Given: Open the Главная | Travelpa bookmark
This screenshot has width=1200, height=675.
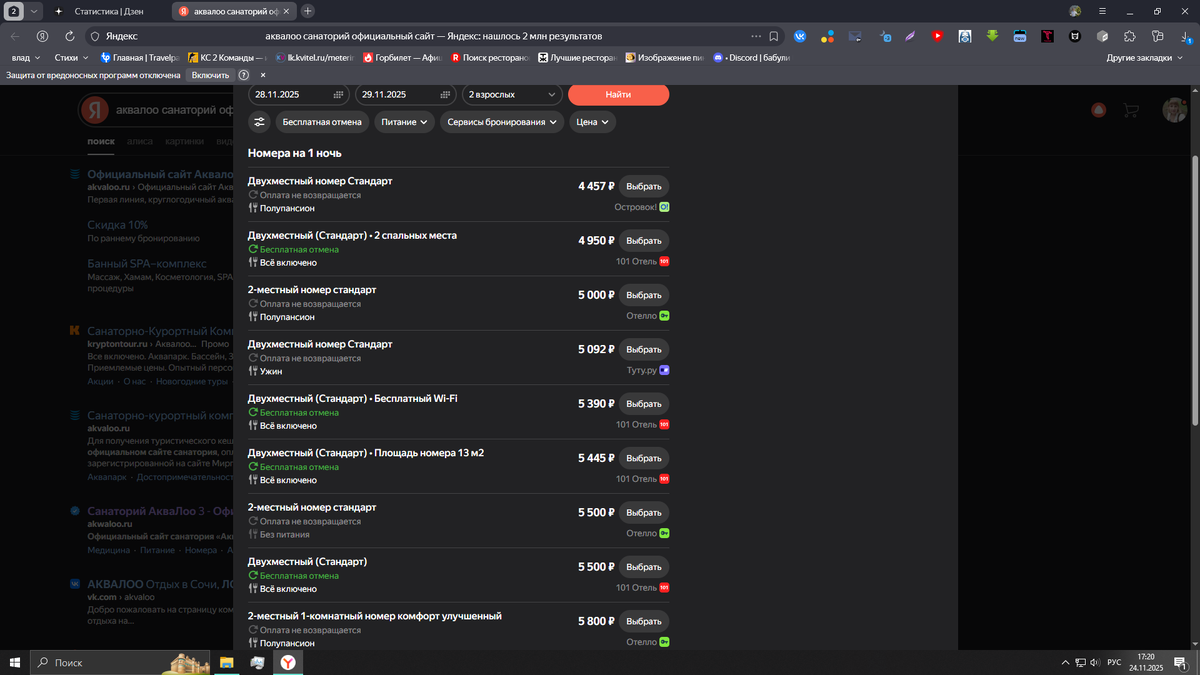Looking at the screenshot, I should click(x=138, y=58).
